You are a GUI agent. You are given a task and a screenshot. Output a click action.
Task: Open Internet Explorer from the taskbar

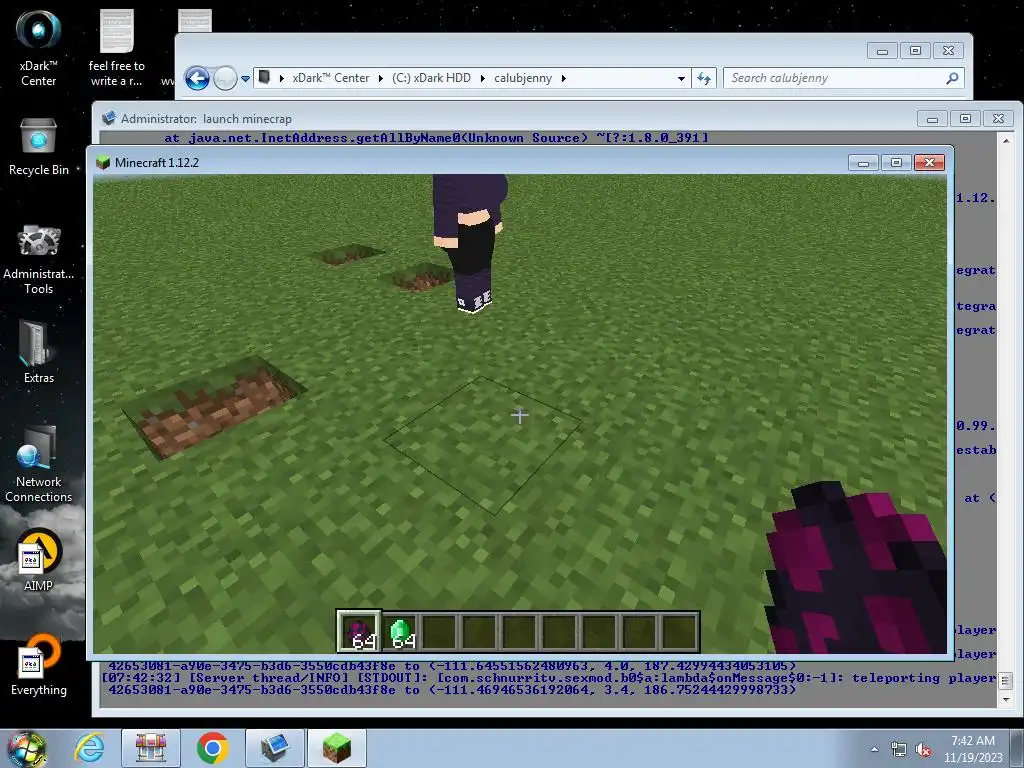(89, 748)
